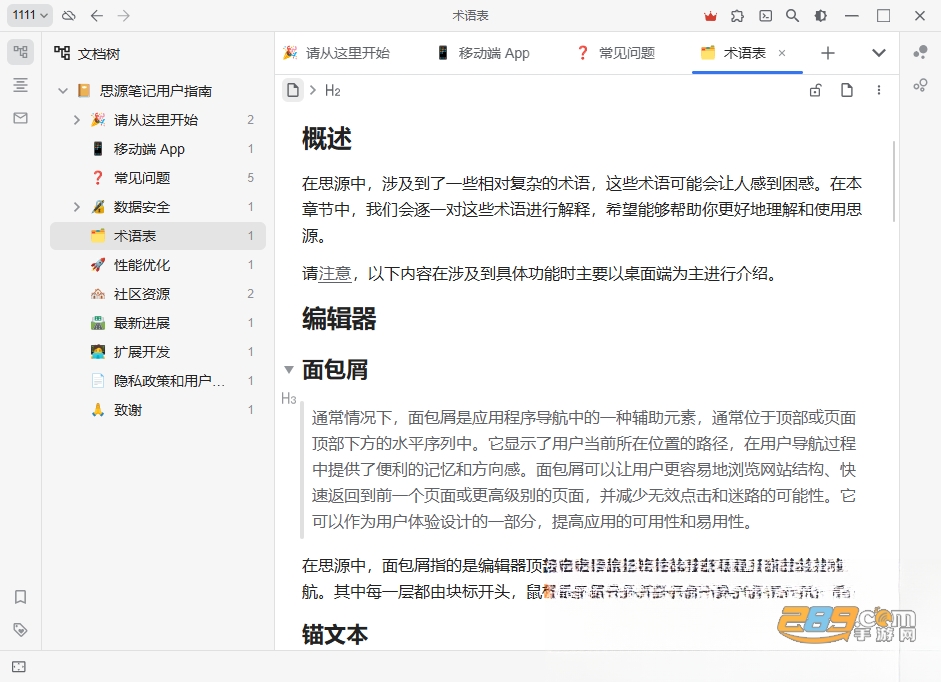The width and height of the screenshot is (941, 682).
Task: Go forward with the right arrow
Action: click(124, 16)
